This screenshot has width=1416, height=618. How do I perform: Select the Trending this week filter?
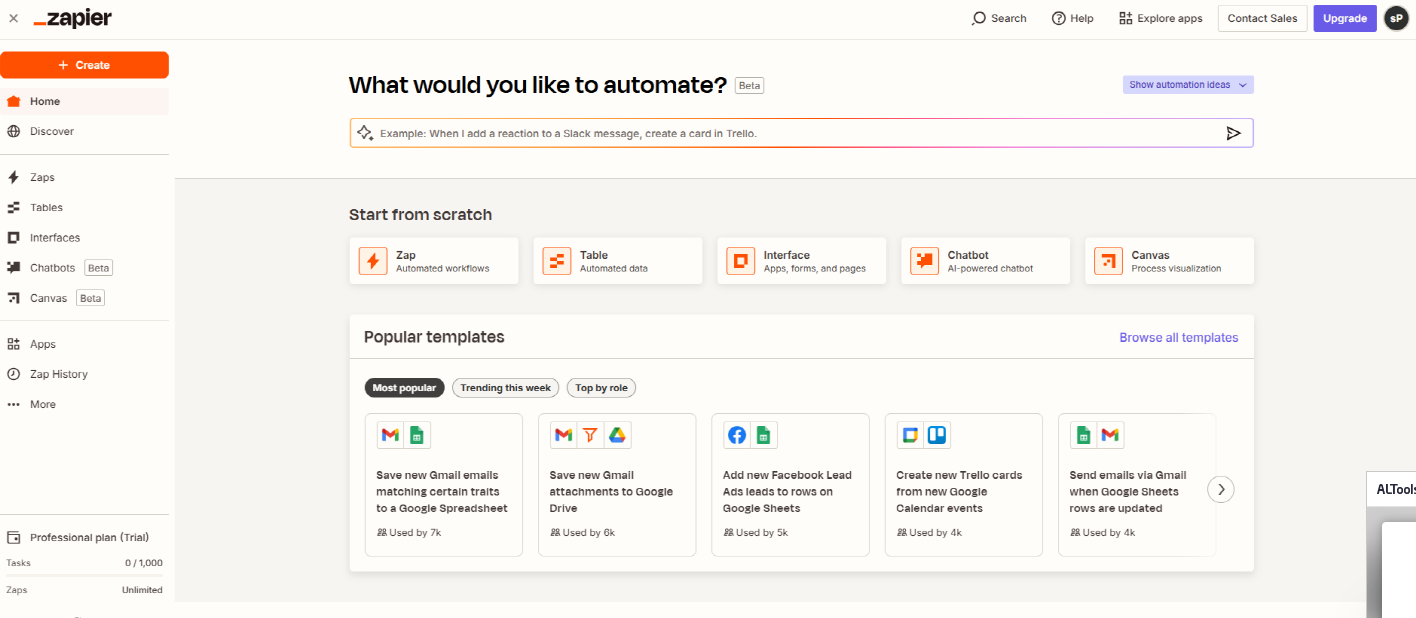(505, 388)
